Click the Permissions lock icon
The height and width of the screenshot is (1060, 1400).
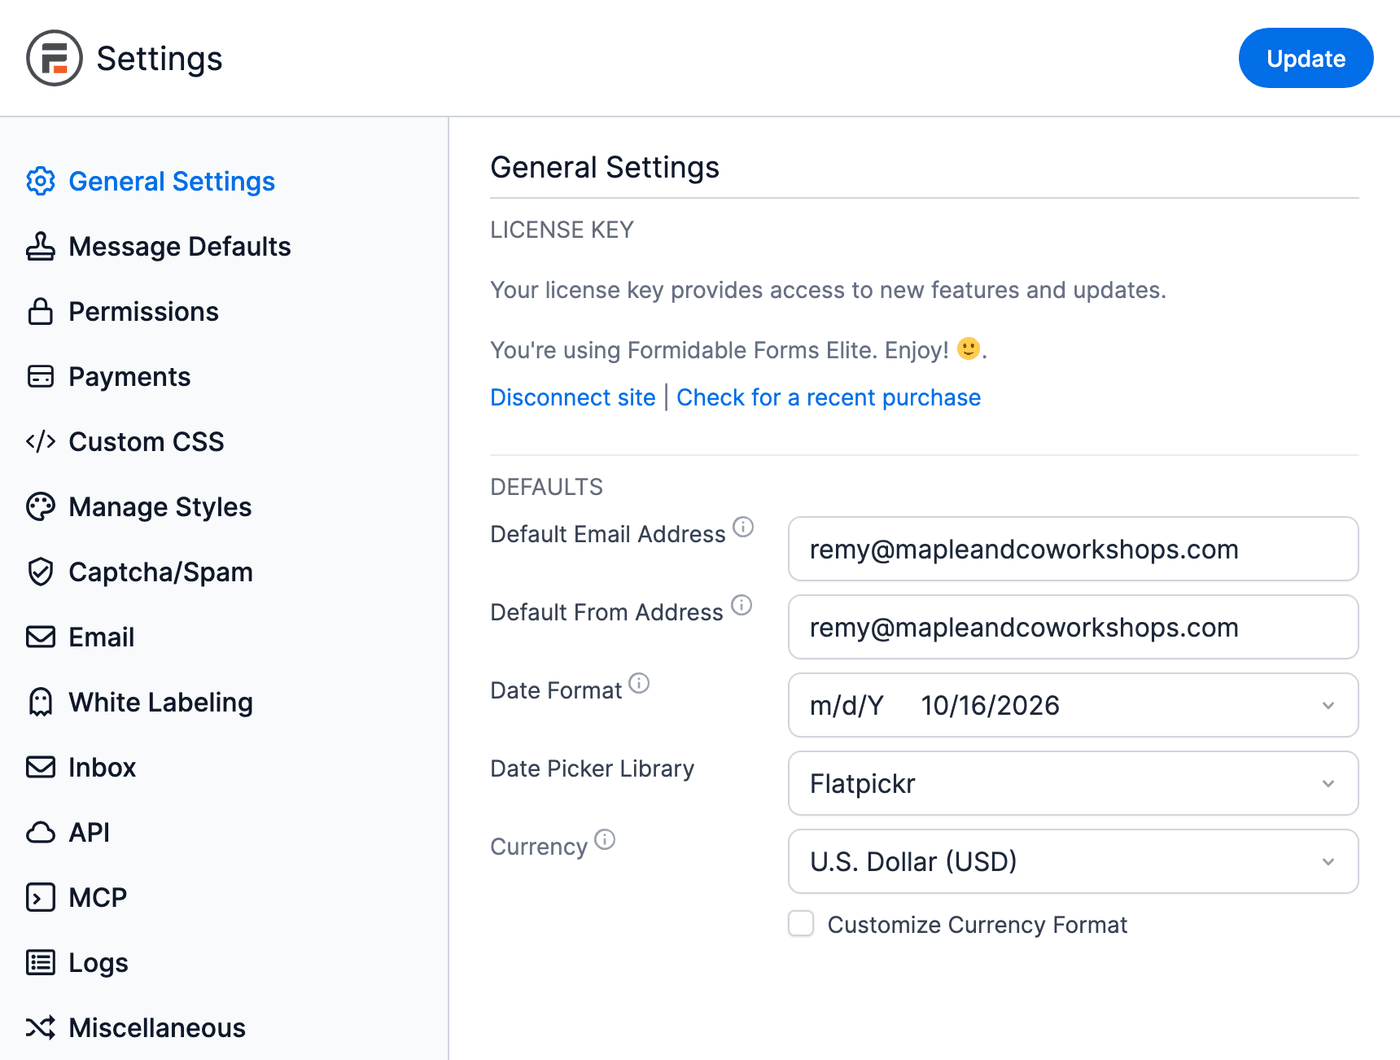40,311
